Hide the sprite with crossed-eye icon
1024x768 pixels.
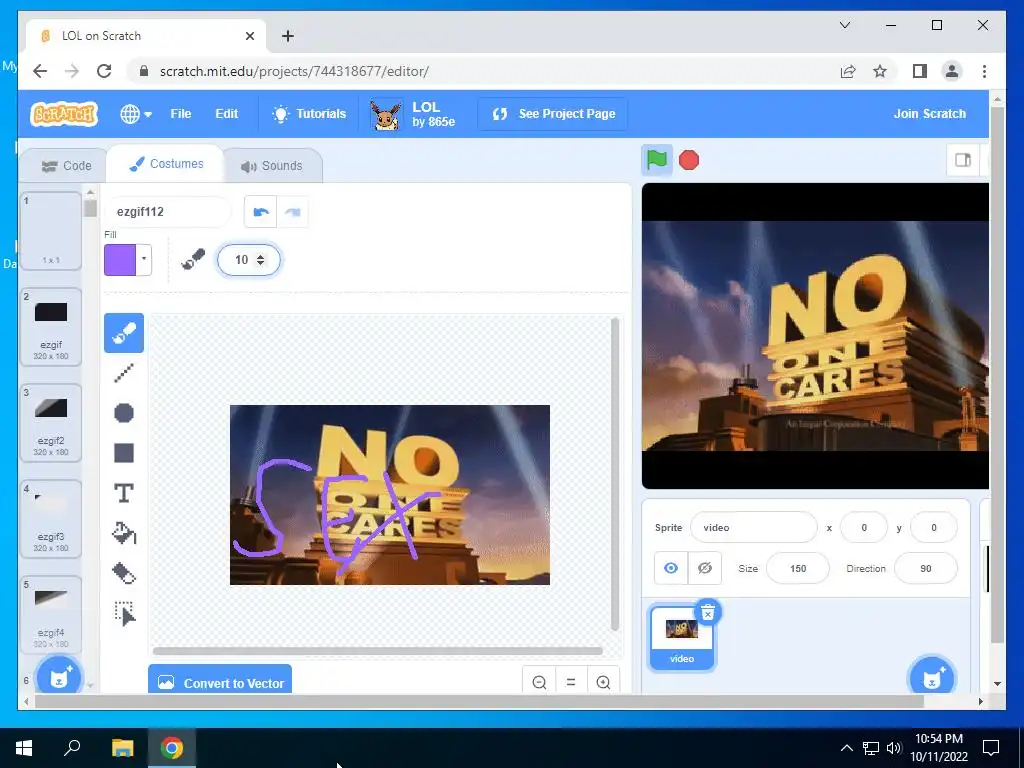[x=705, y=568]
